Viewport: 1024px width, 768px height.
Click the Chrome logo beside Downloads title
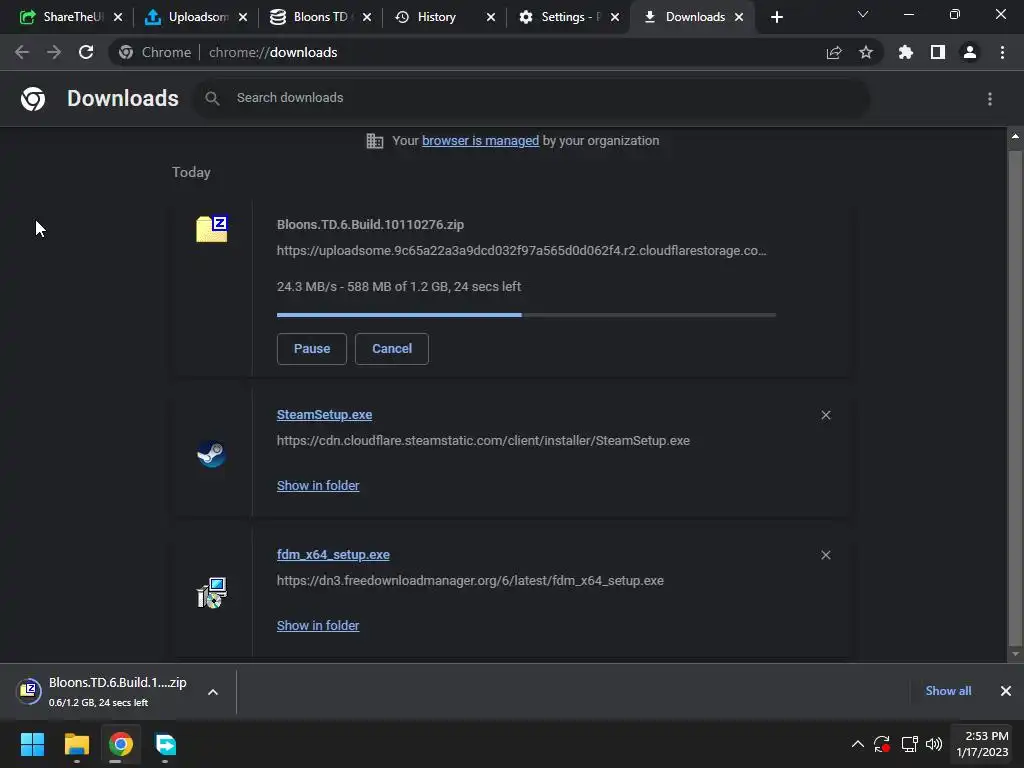click(x=33, y=99)
